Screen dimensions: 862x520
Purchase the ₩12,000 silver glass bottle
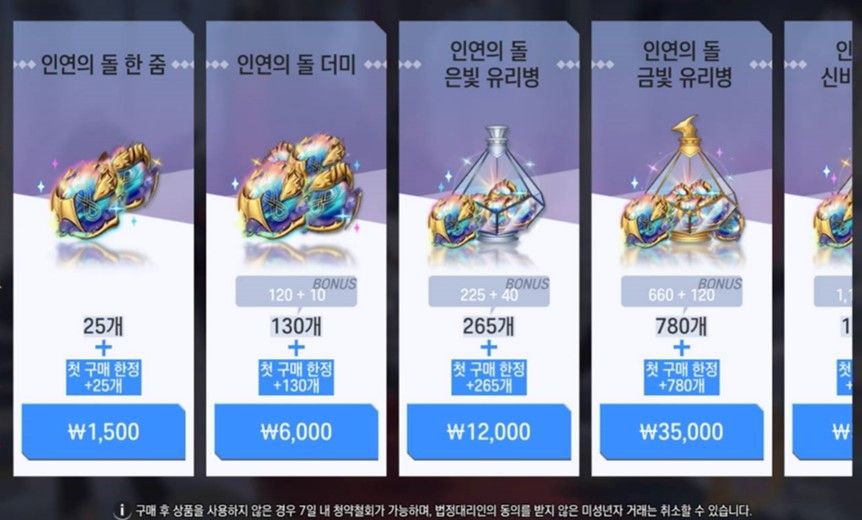coord(489,432)
